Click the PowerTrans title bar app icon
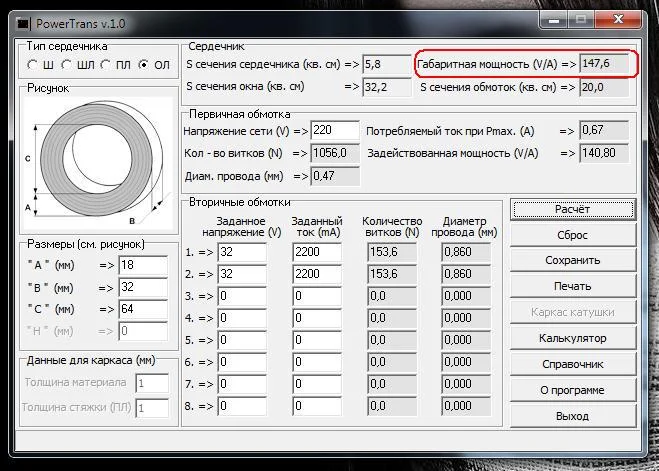659x471 pixels. 24,24
